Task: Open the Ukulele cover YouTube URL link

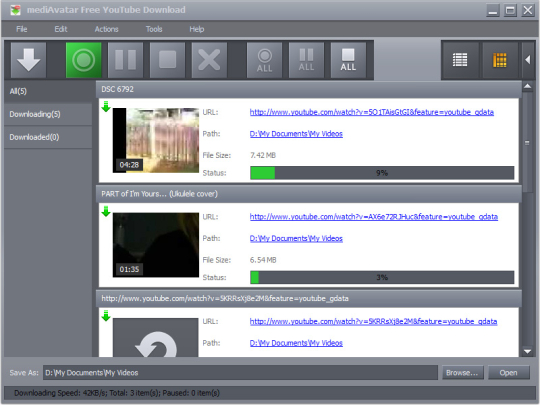Action: coord(374,217)
